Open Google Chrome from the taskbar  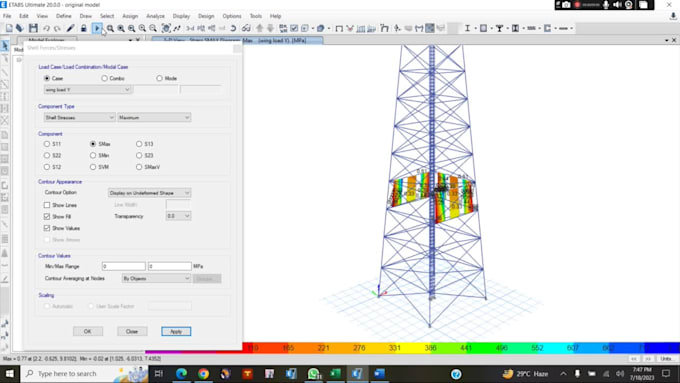click(x=203, y=373)
